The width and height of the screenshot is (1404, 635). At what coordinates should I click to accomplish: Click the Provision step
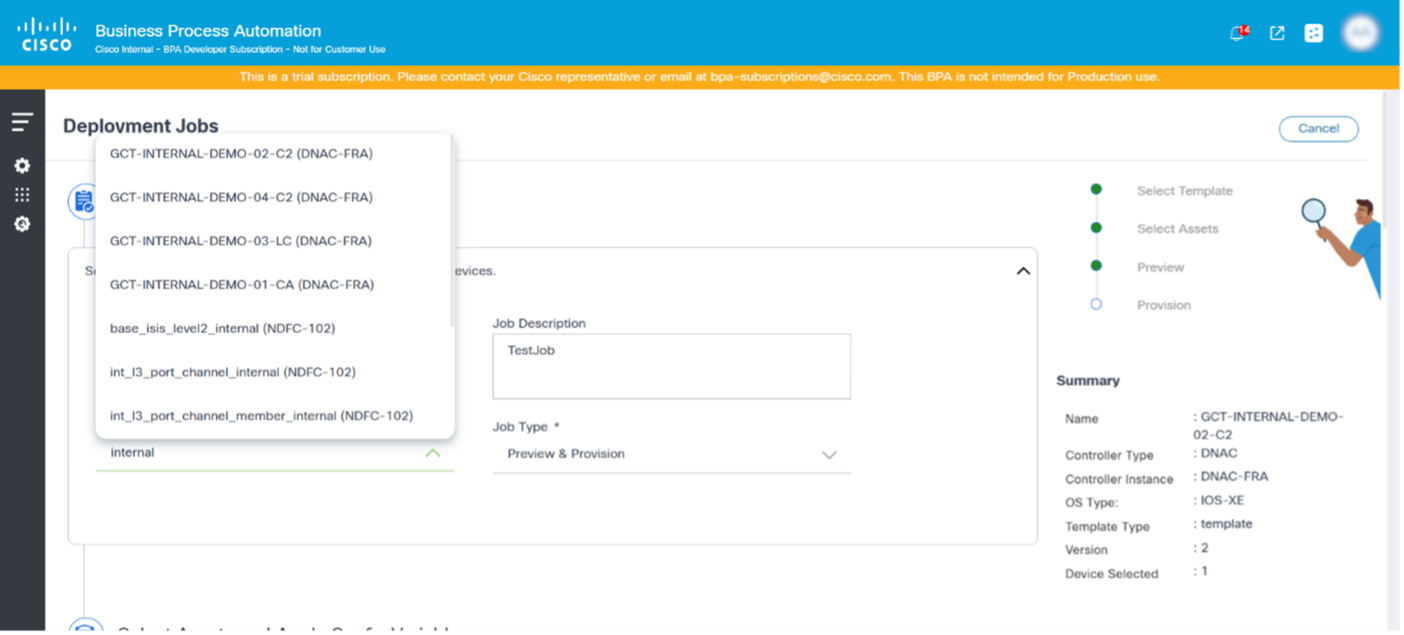(1164, 305)
